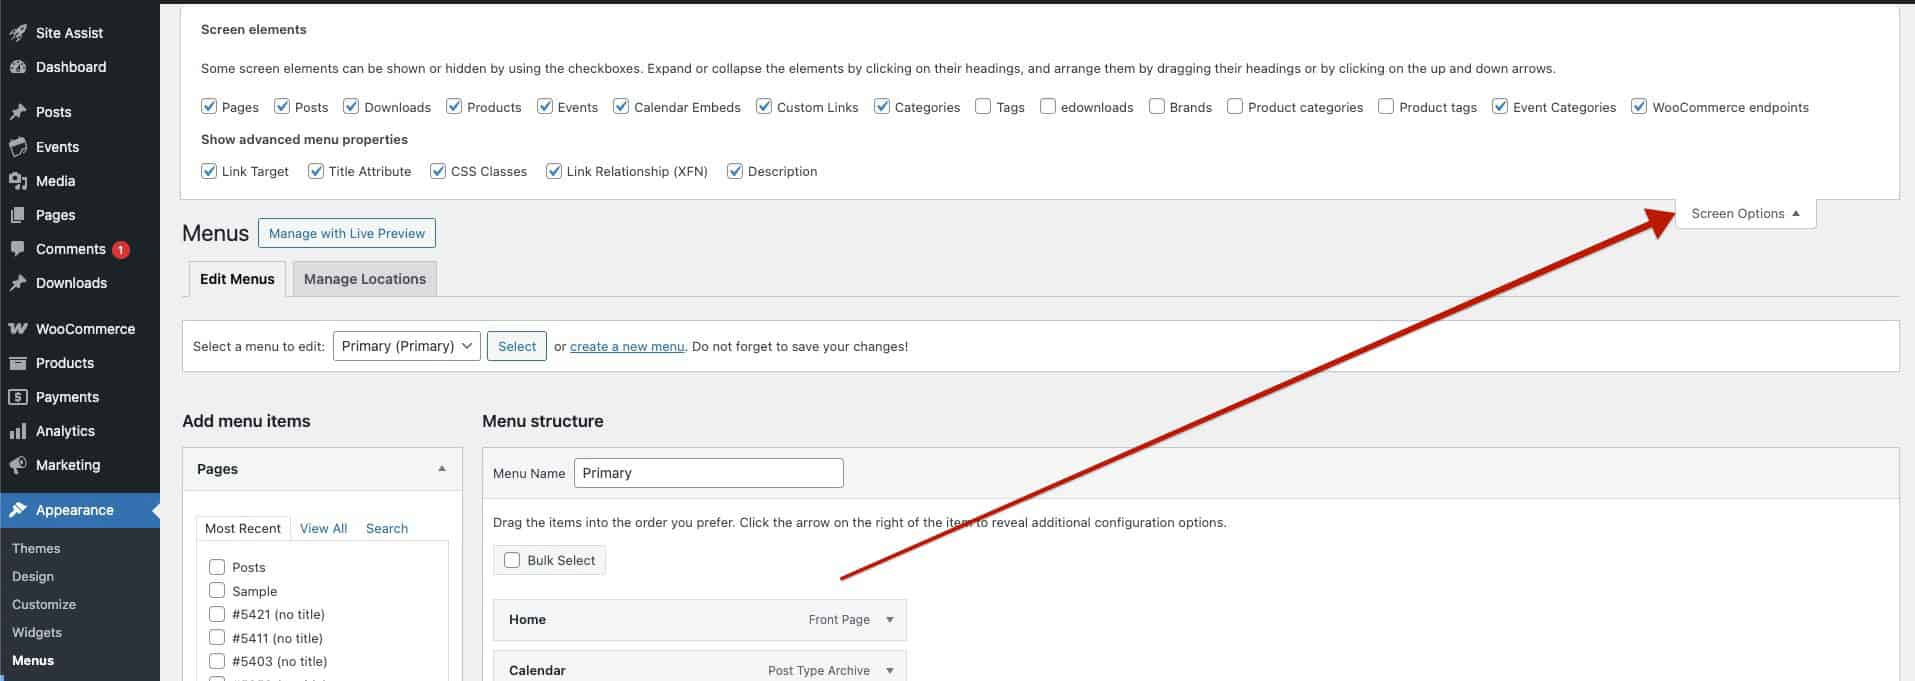Click Manage with Live Preview button
The width and height of the screenshot is (1915, 681).
pyautogui.click(x=346, y=233)
